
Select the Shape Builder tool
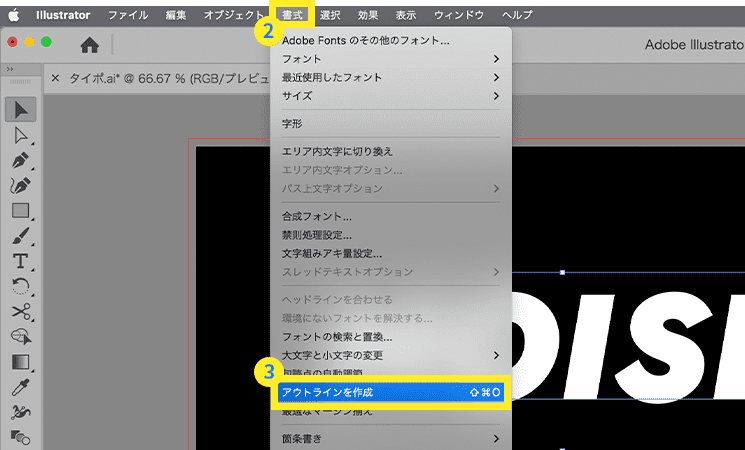click(x=21, y=337)
